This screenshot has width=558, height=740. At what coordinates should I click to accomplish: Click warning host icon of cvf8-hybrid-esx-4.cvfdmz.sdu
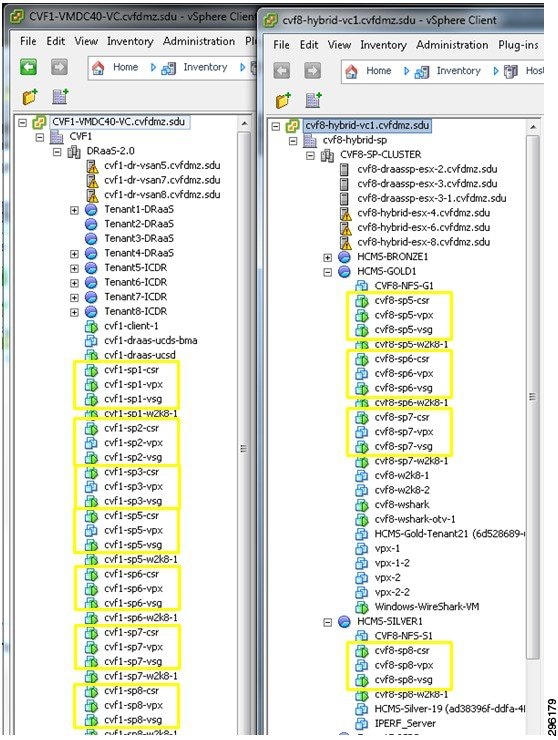tap(346, 213)
